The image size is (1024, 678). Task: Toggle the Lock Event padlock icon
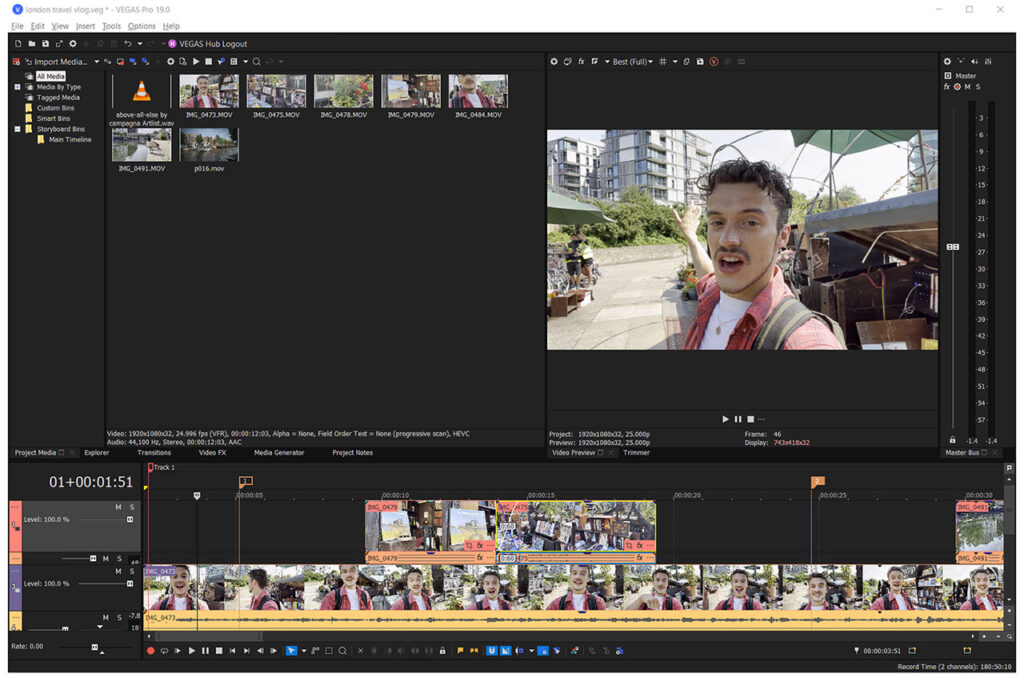tap(443, 651)
